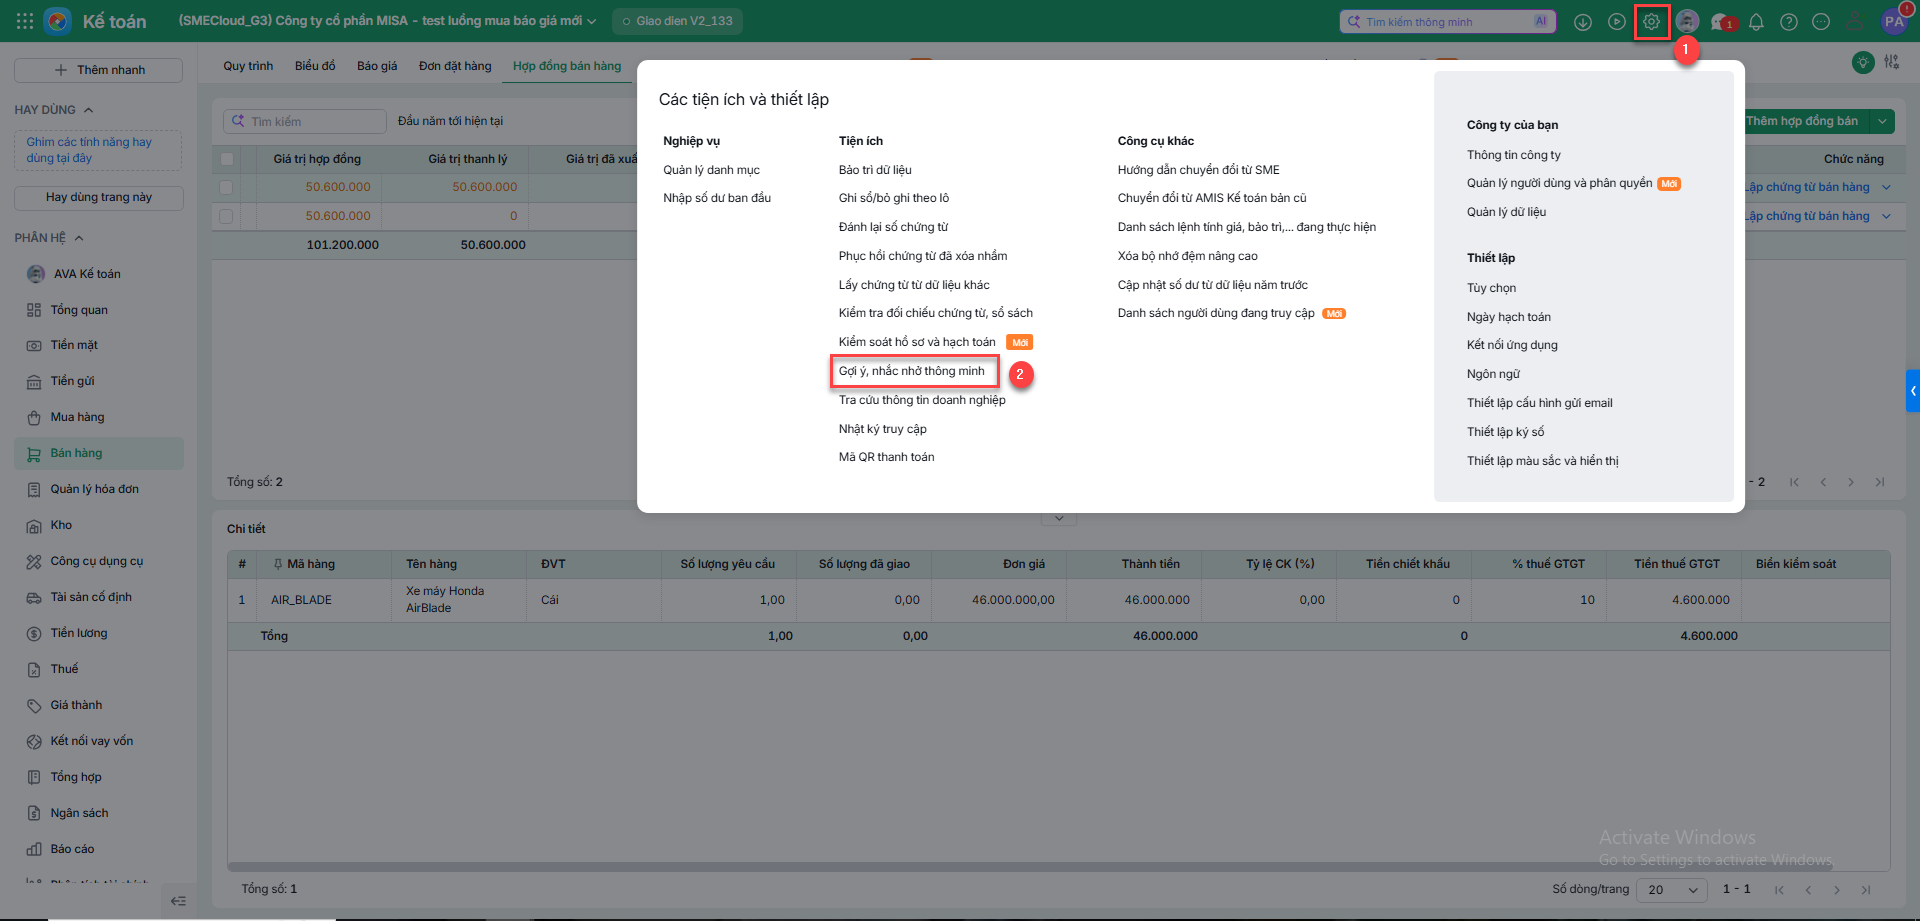Click the invite user icon in header
1920x921 pixels.
[x=1855, y=22]
